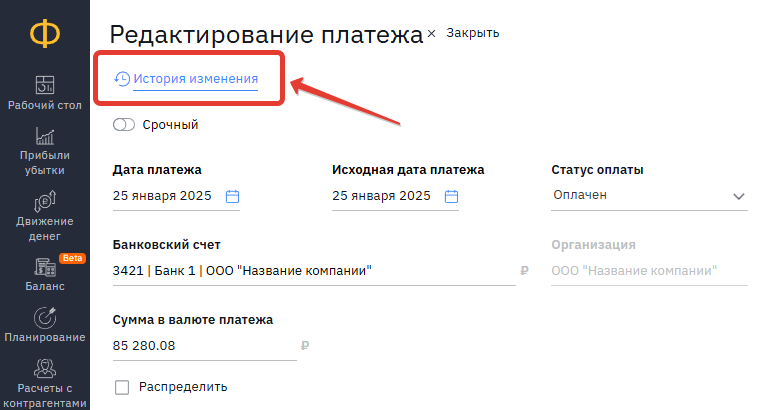Select Рабочий стол menu label
The height and width of the screenshot is (410, 768).
tap(45, 105)
